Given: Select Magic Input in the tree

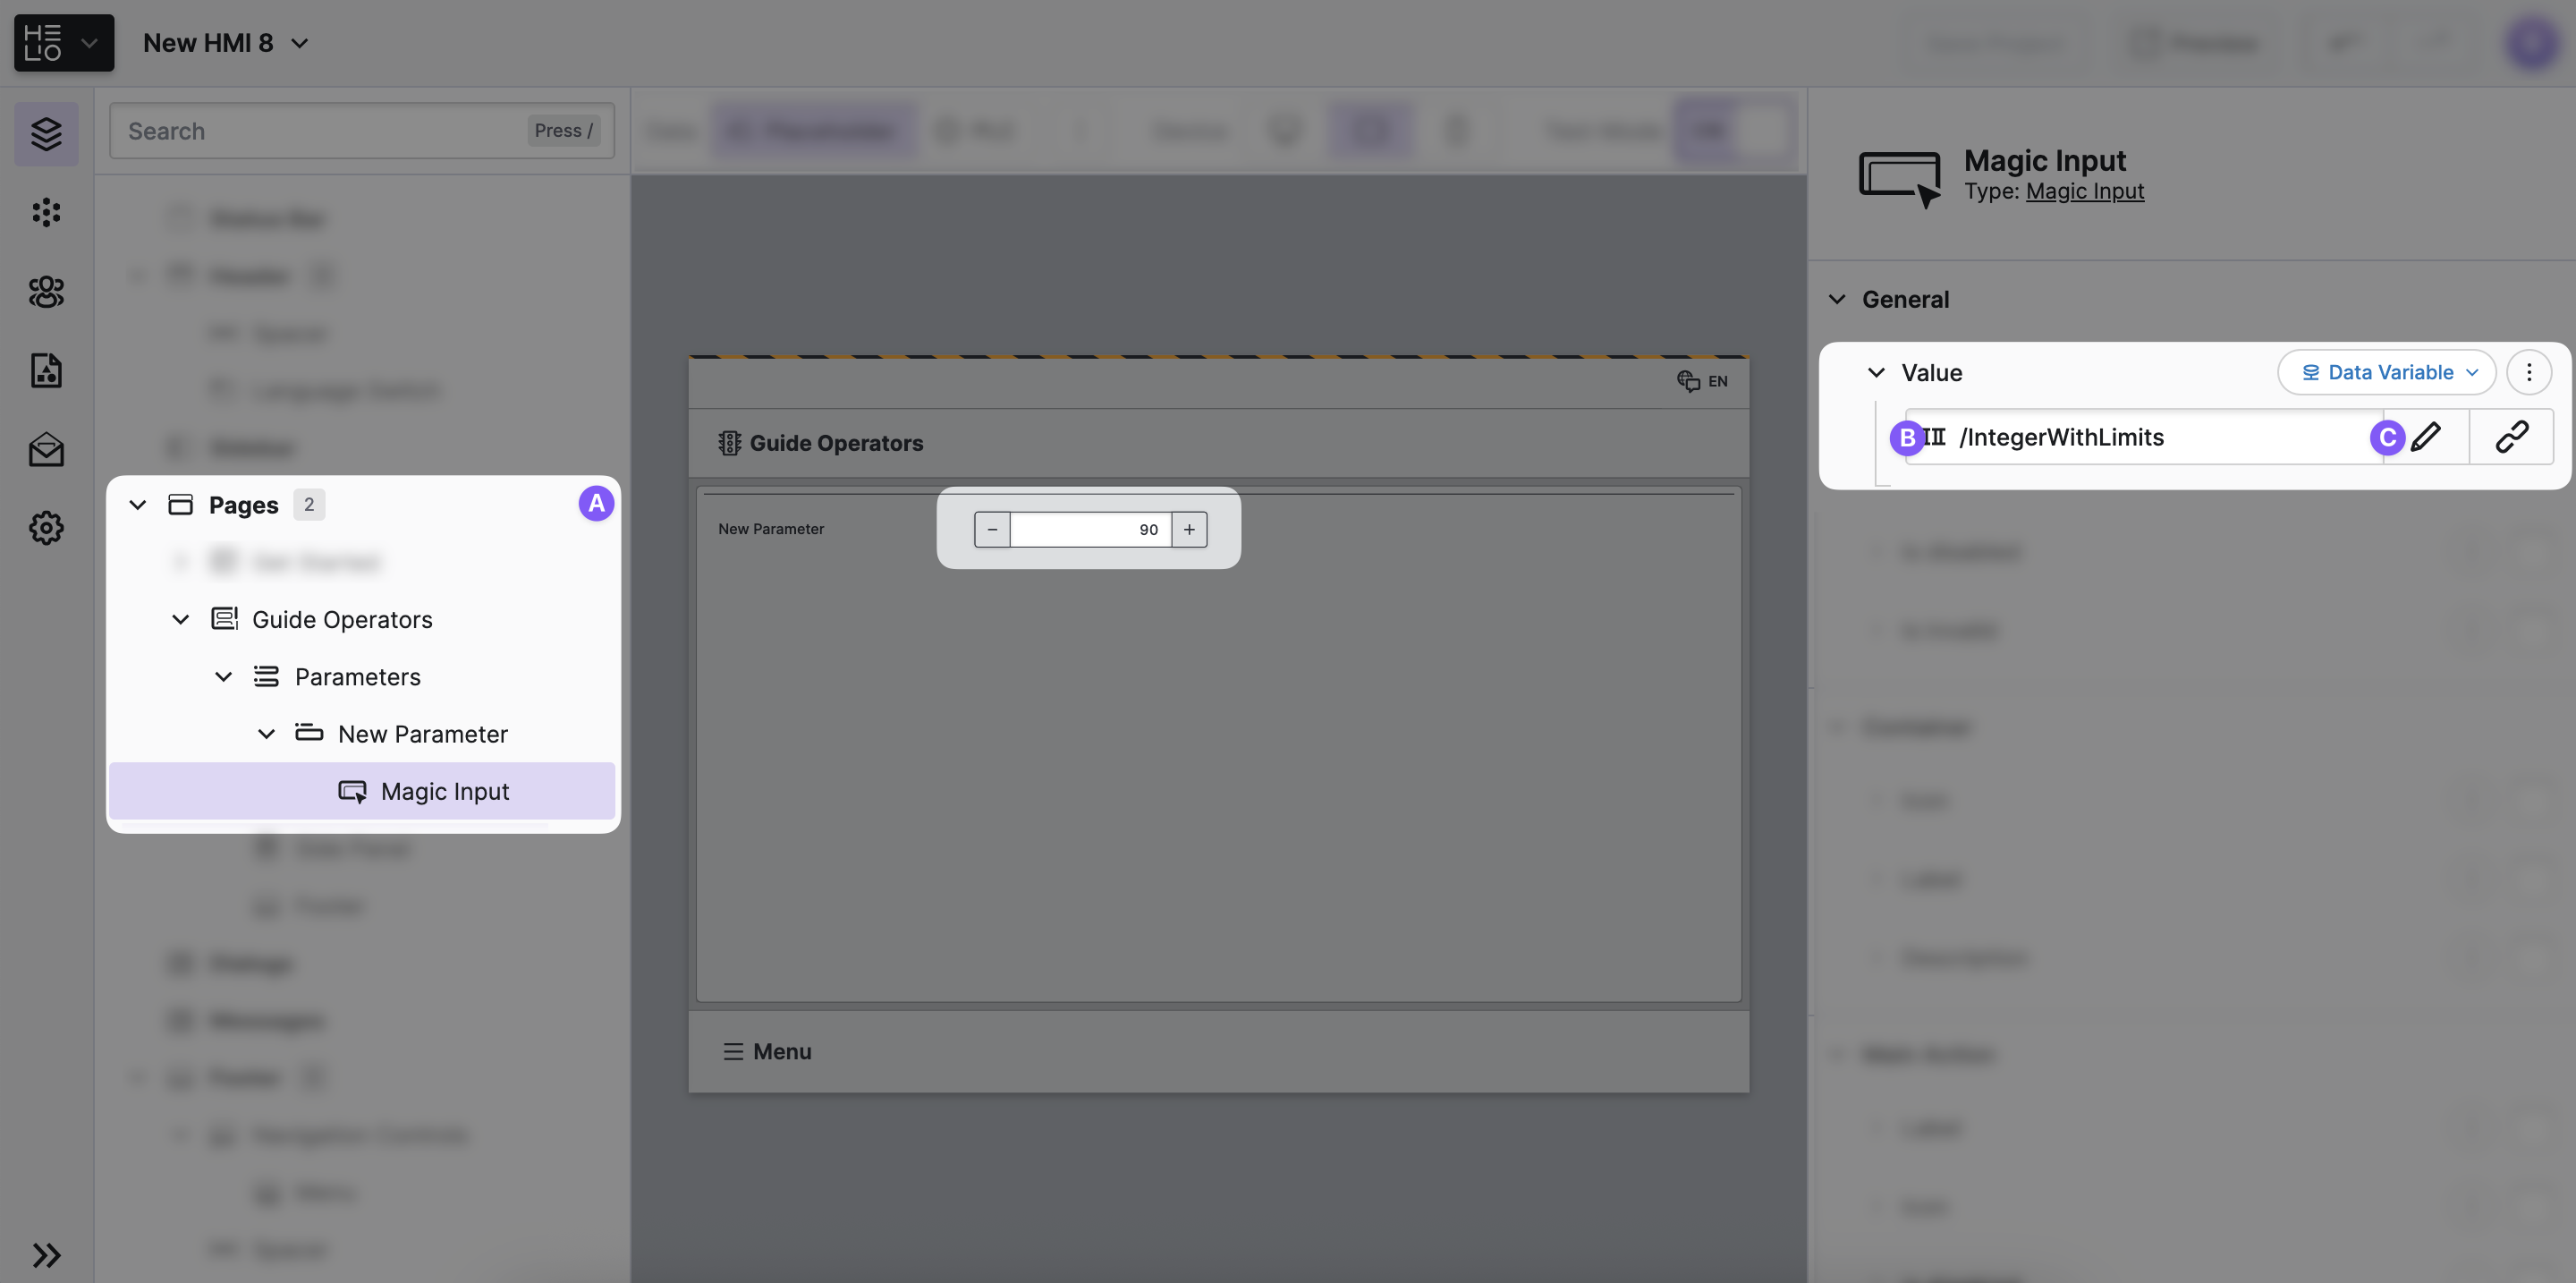Looking at the screenshot, I should click(x=444, y=791).
